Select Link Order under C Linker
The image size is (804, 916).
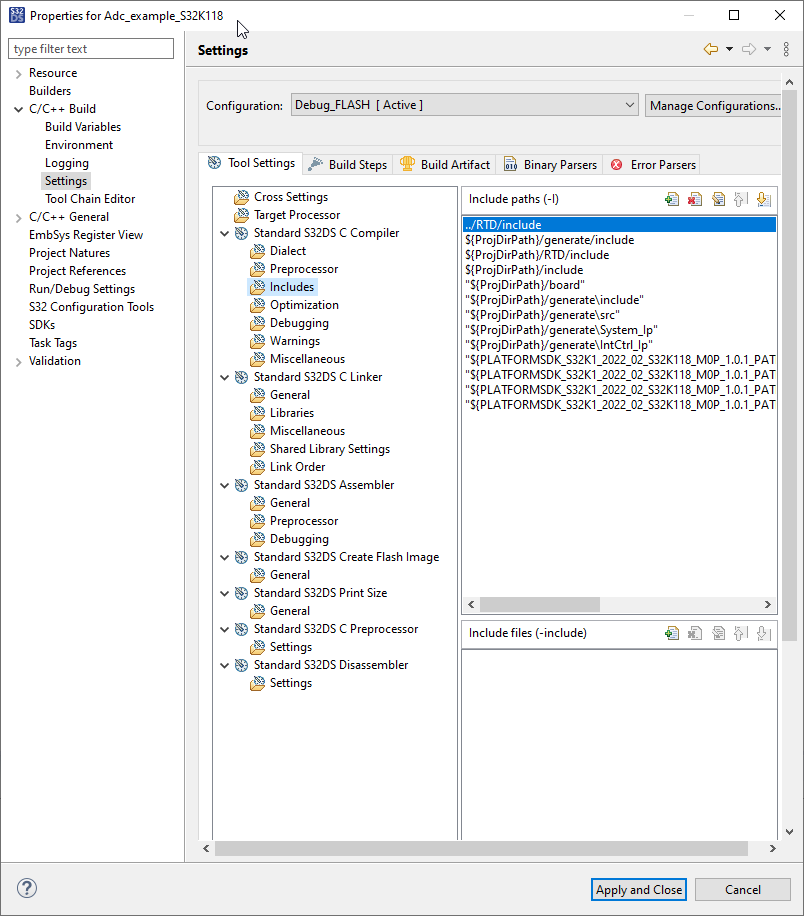pyautogui.click(x=297, y=467)
